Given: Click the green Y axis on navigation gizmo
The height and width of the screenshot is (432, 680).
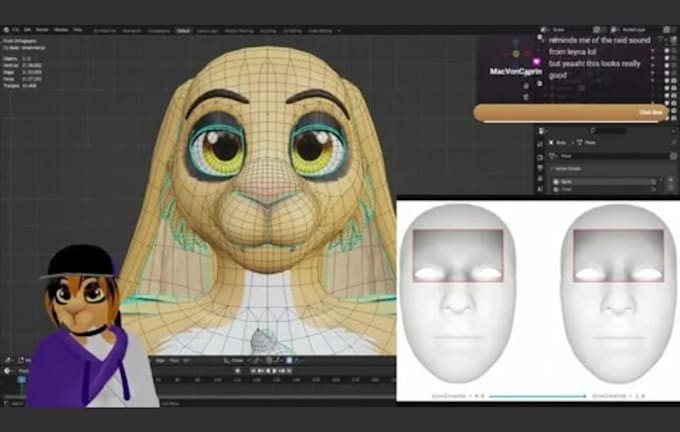Looking at the screenshot, I should click(516, 54).
